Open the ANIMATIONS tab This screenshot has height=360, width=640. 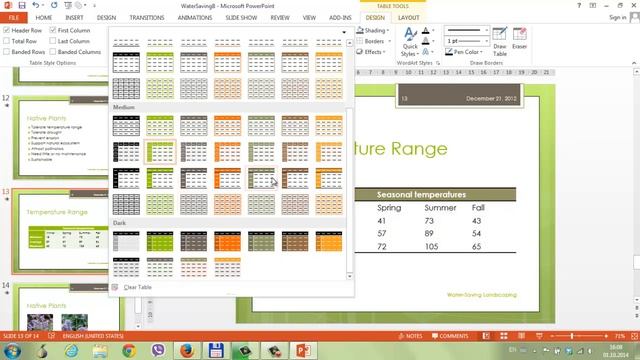click(195, 18)
